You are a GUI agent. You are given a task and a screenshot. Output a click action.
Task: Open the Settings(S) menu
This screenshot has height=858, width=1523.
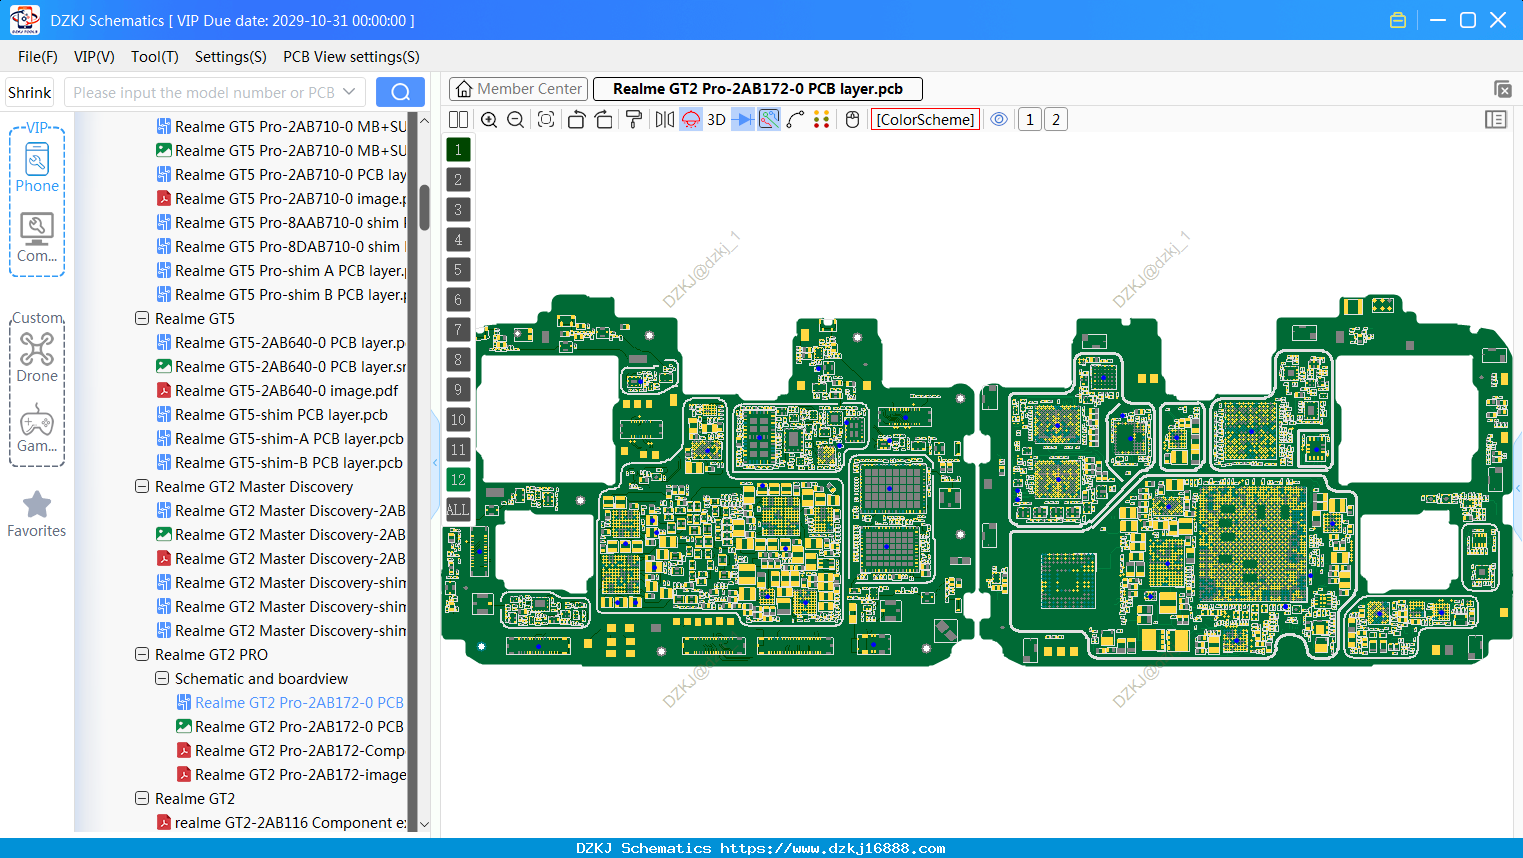click(x=231, y=57)
